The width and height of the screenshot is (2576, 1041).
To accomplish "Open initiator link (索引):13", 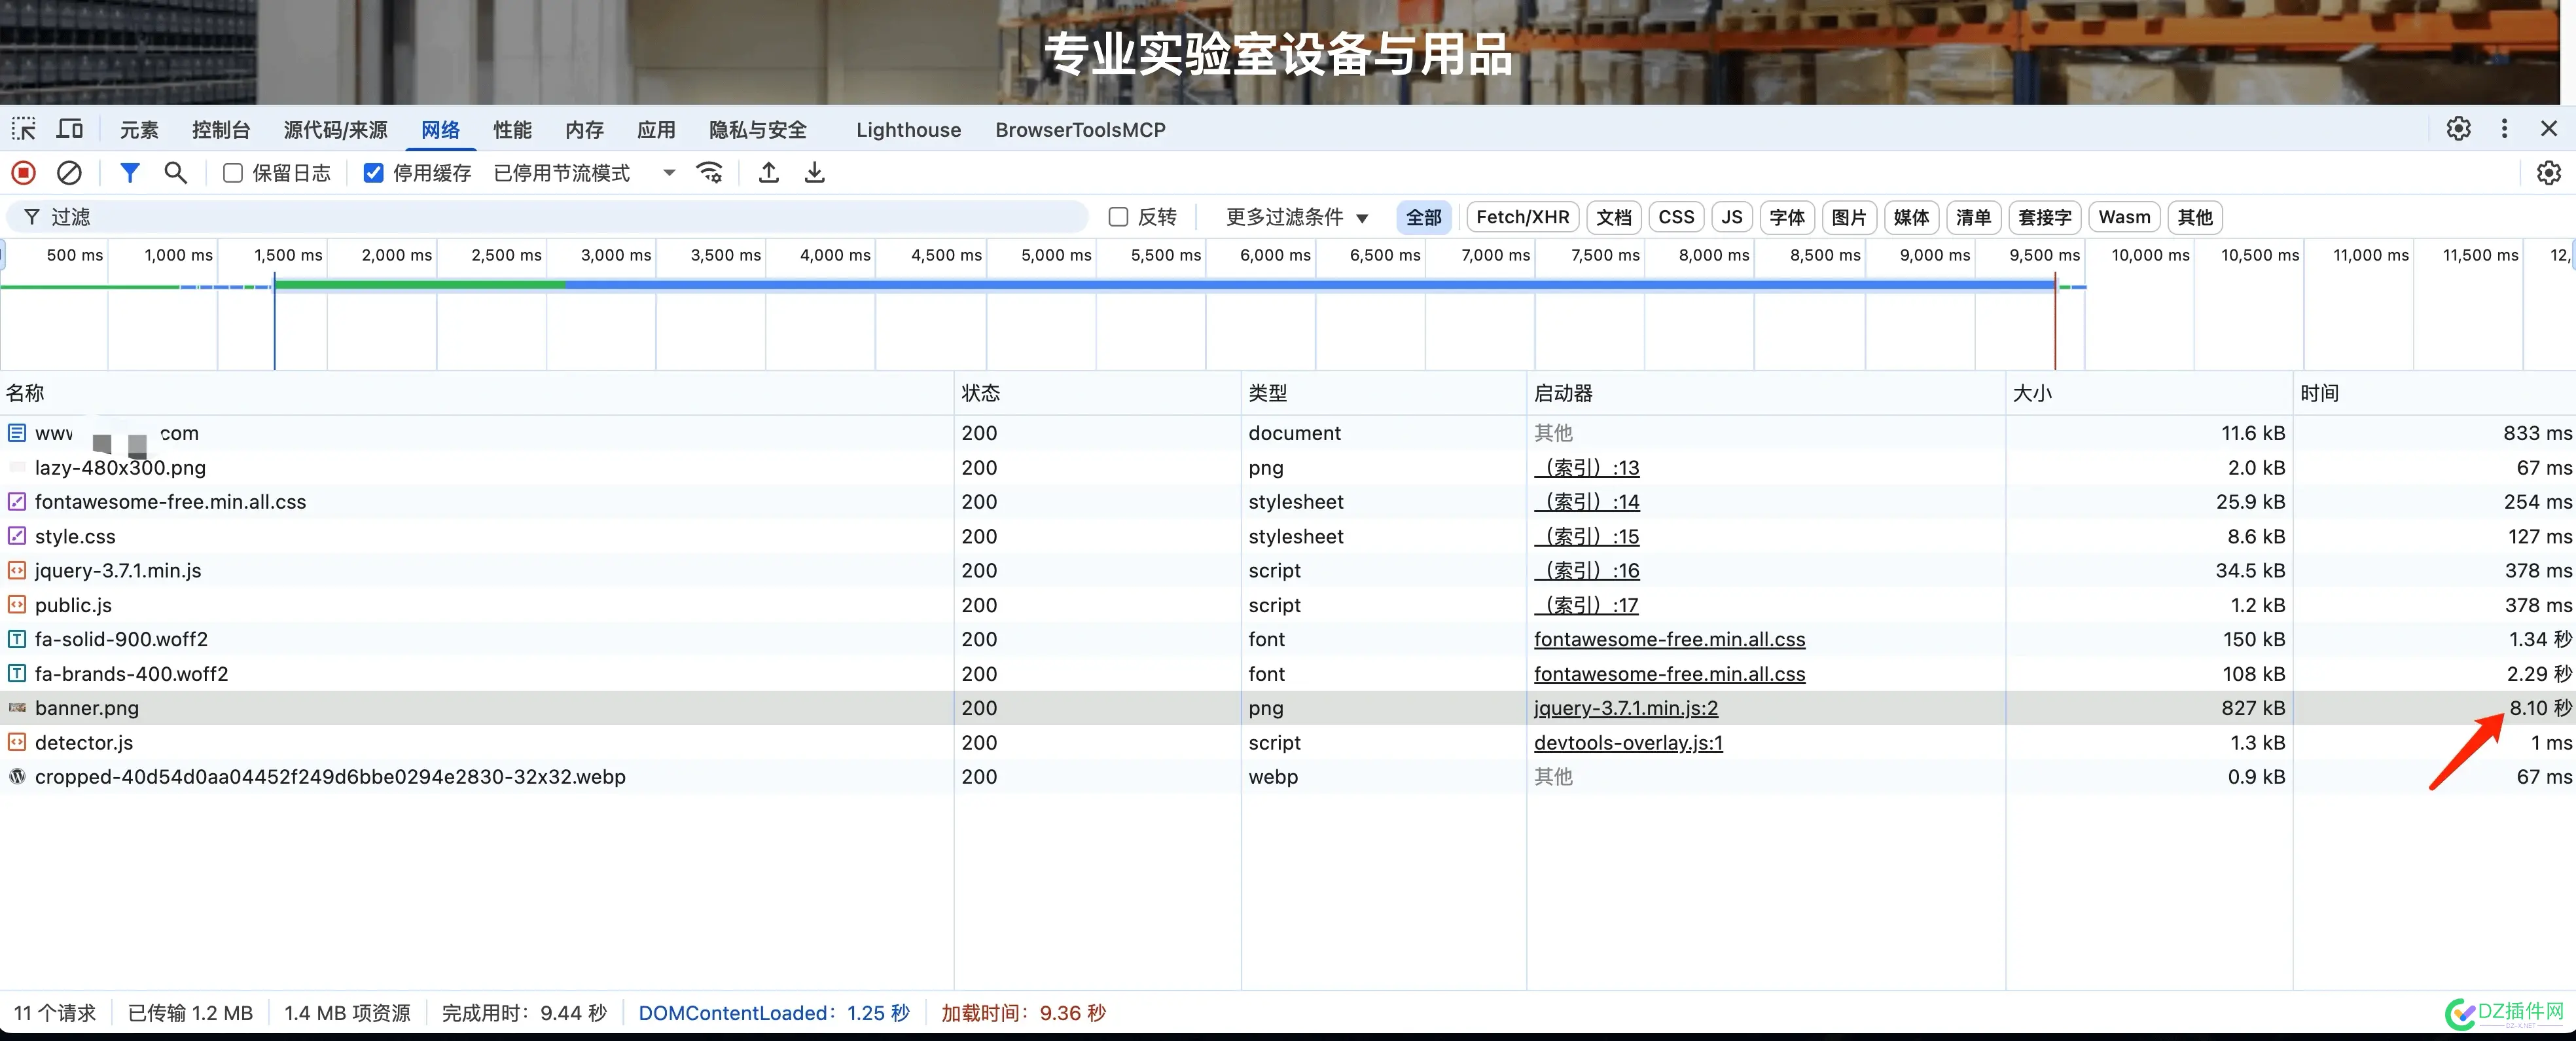I will (1587, 468).
